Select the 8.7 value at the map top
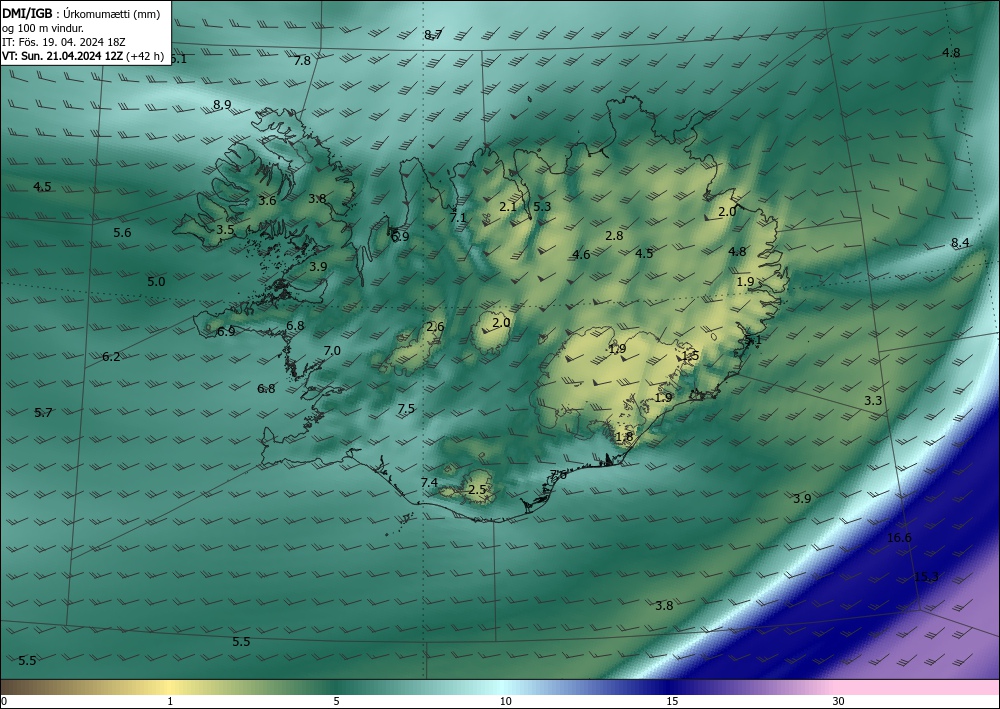 (x=433, y=35)
